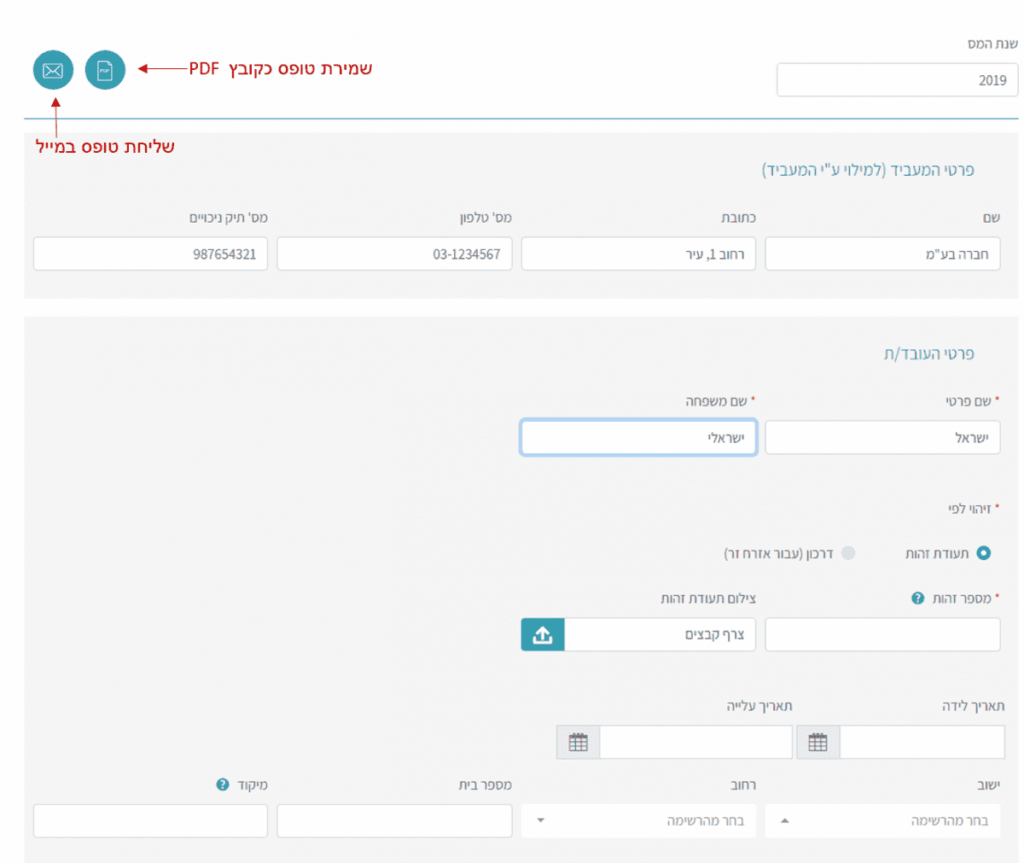This screenshot has height=863, width=1024.
Task: Click the deductions file number field
Action: 150,254
